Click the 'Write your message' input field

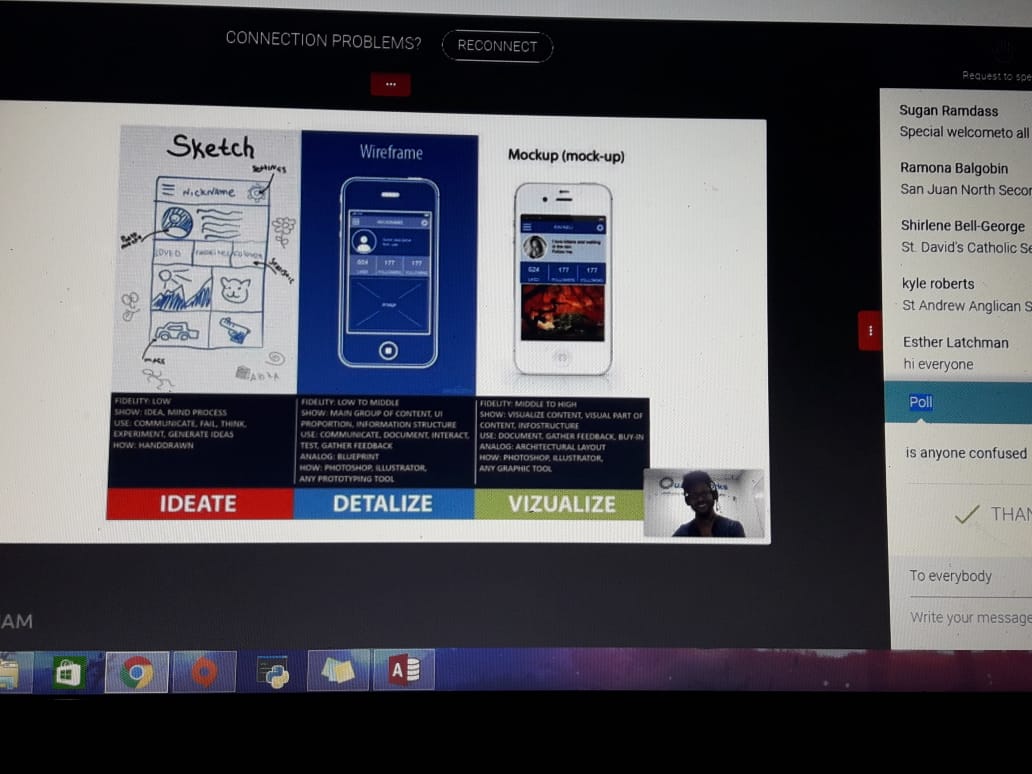pos(971,617)
